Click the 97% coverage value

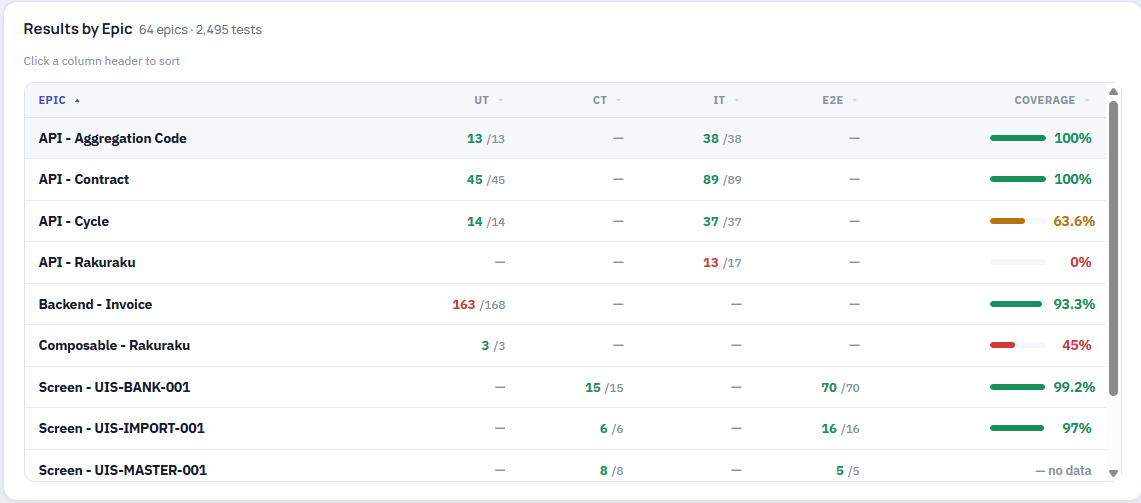[x=1077, y=429]
